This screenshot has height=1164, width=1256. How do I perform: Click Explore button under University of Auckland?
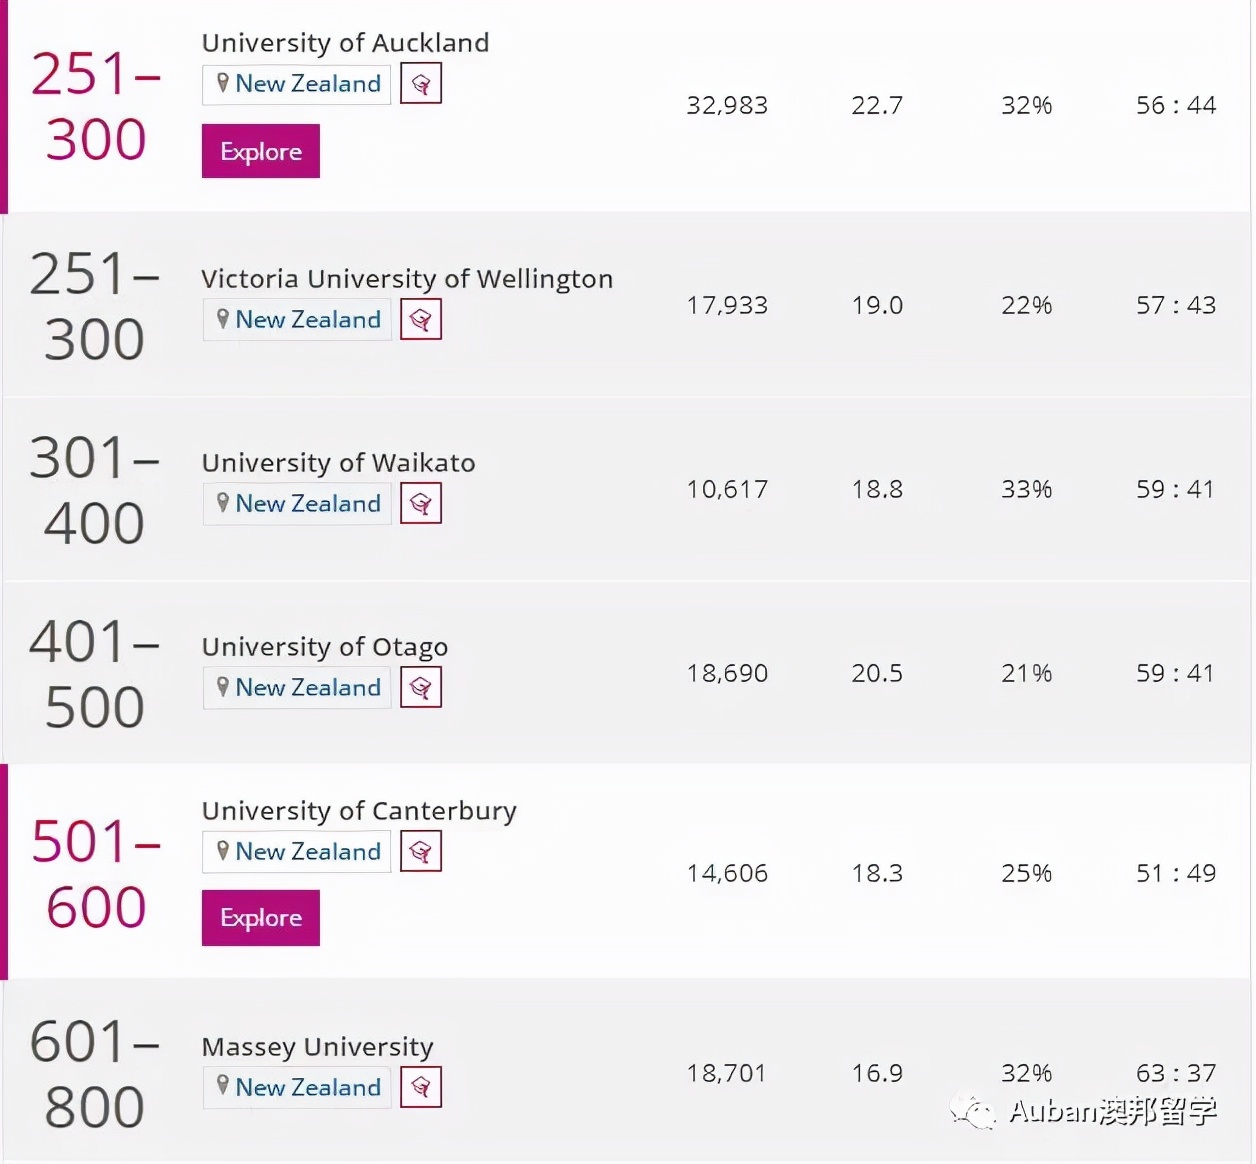click(x=261, y=151)
